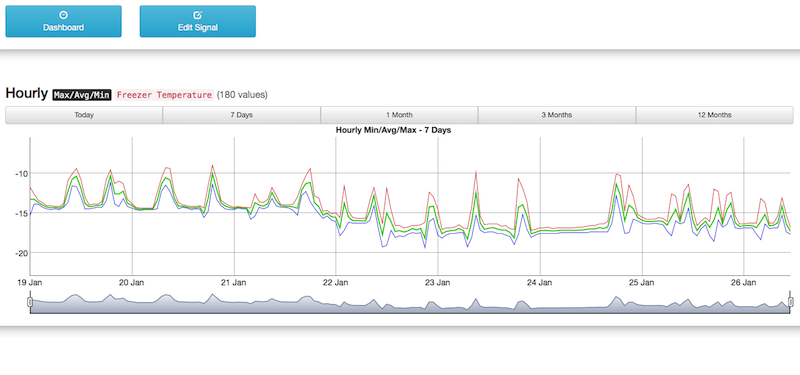The image size is (800, 375).
Task: Click the 19 Jan x-axis label
Action: [30, 283]
